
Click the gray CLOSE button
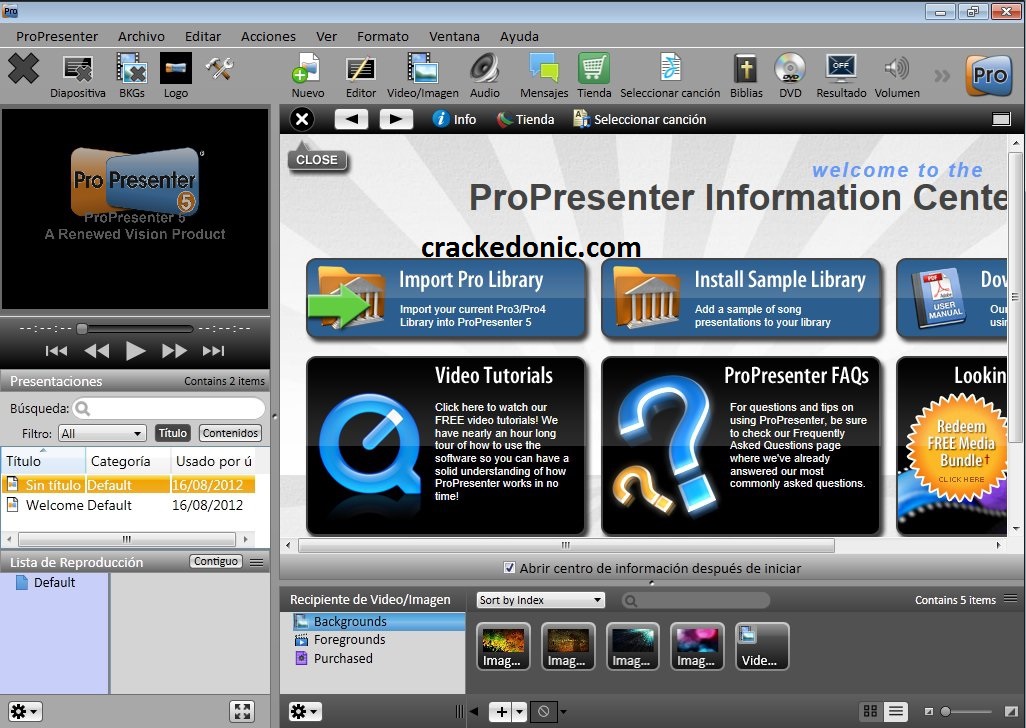[317, 159]
